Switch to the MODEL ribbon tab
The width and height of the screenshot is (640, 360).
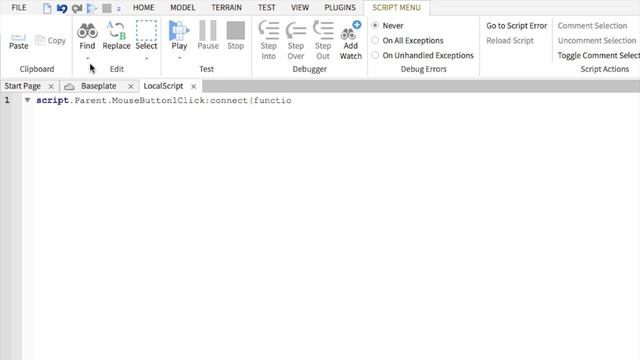(x=182, y=7)
